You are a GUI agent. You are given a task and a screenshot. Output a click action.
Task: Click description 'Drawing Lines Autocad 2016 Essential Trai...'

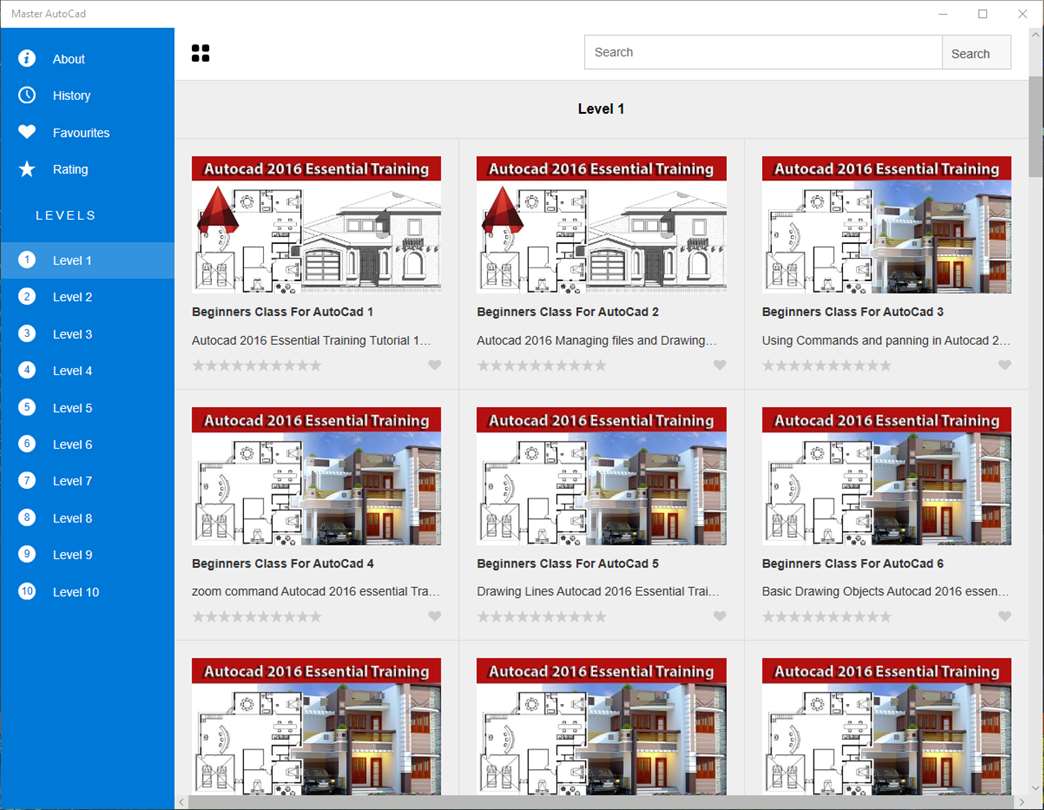click(598, 591)
